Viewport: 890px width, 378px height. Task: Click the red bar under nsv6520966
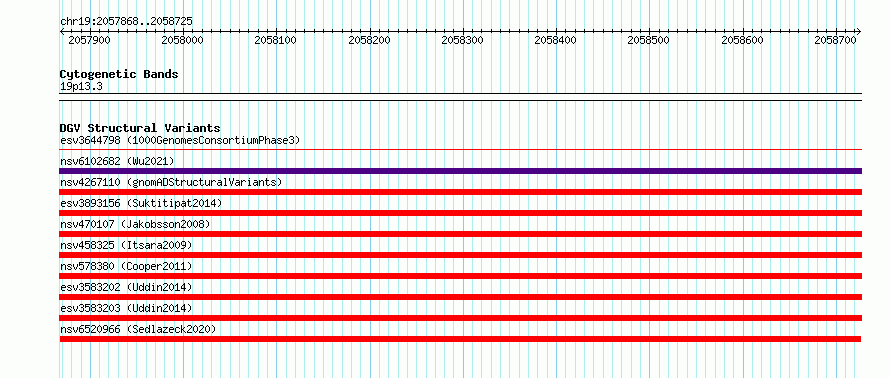[x=460, y=339]
